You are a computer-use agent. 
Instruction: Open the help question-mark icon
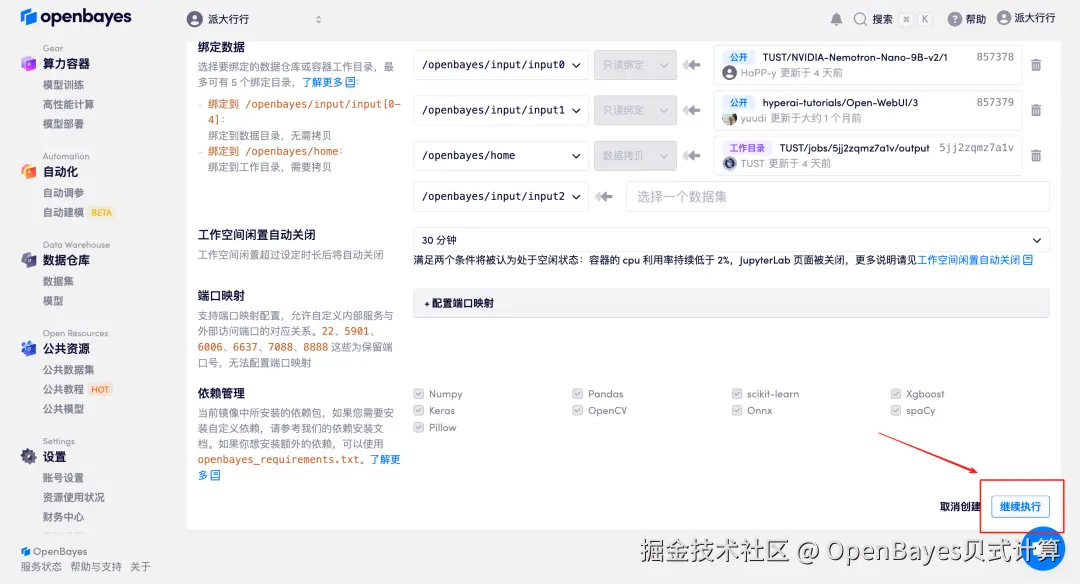point(954,19)
